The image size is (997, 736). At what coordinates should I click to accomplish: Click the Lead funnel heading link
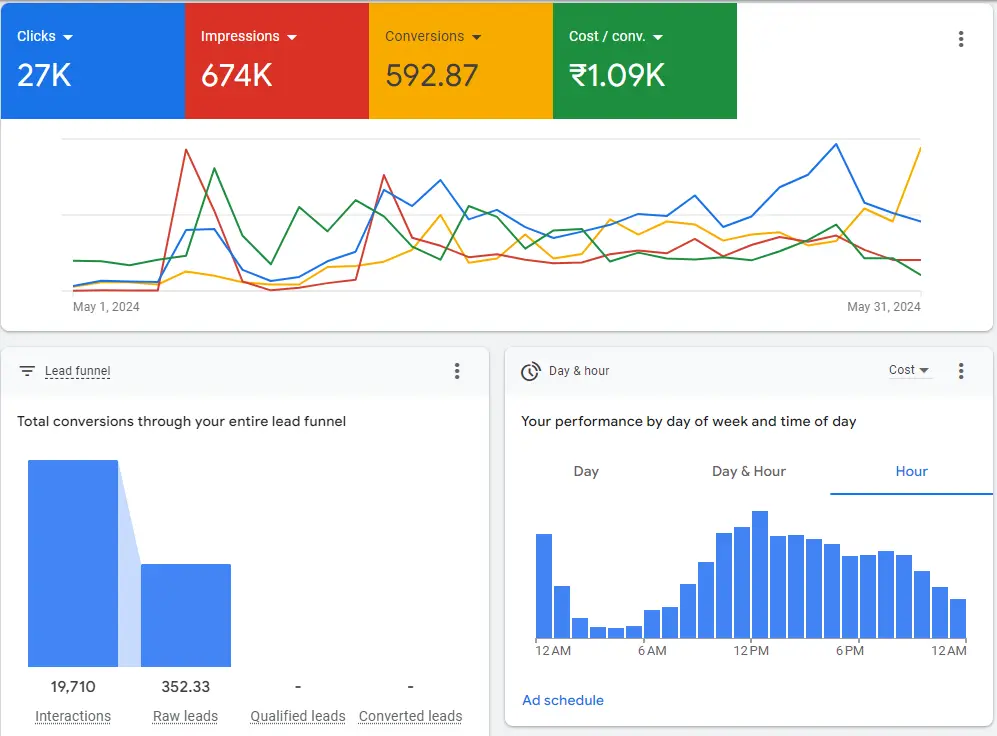pyautogui.click(x=77, y=370)
